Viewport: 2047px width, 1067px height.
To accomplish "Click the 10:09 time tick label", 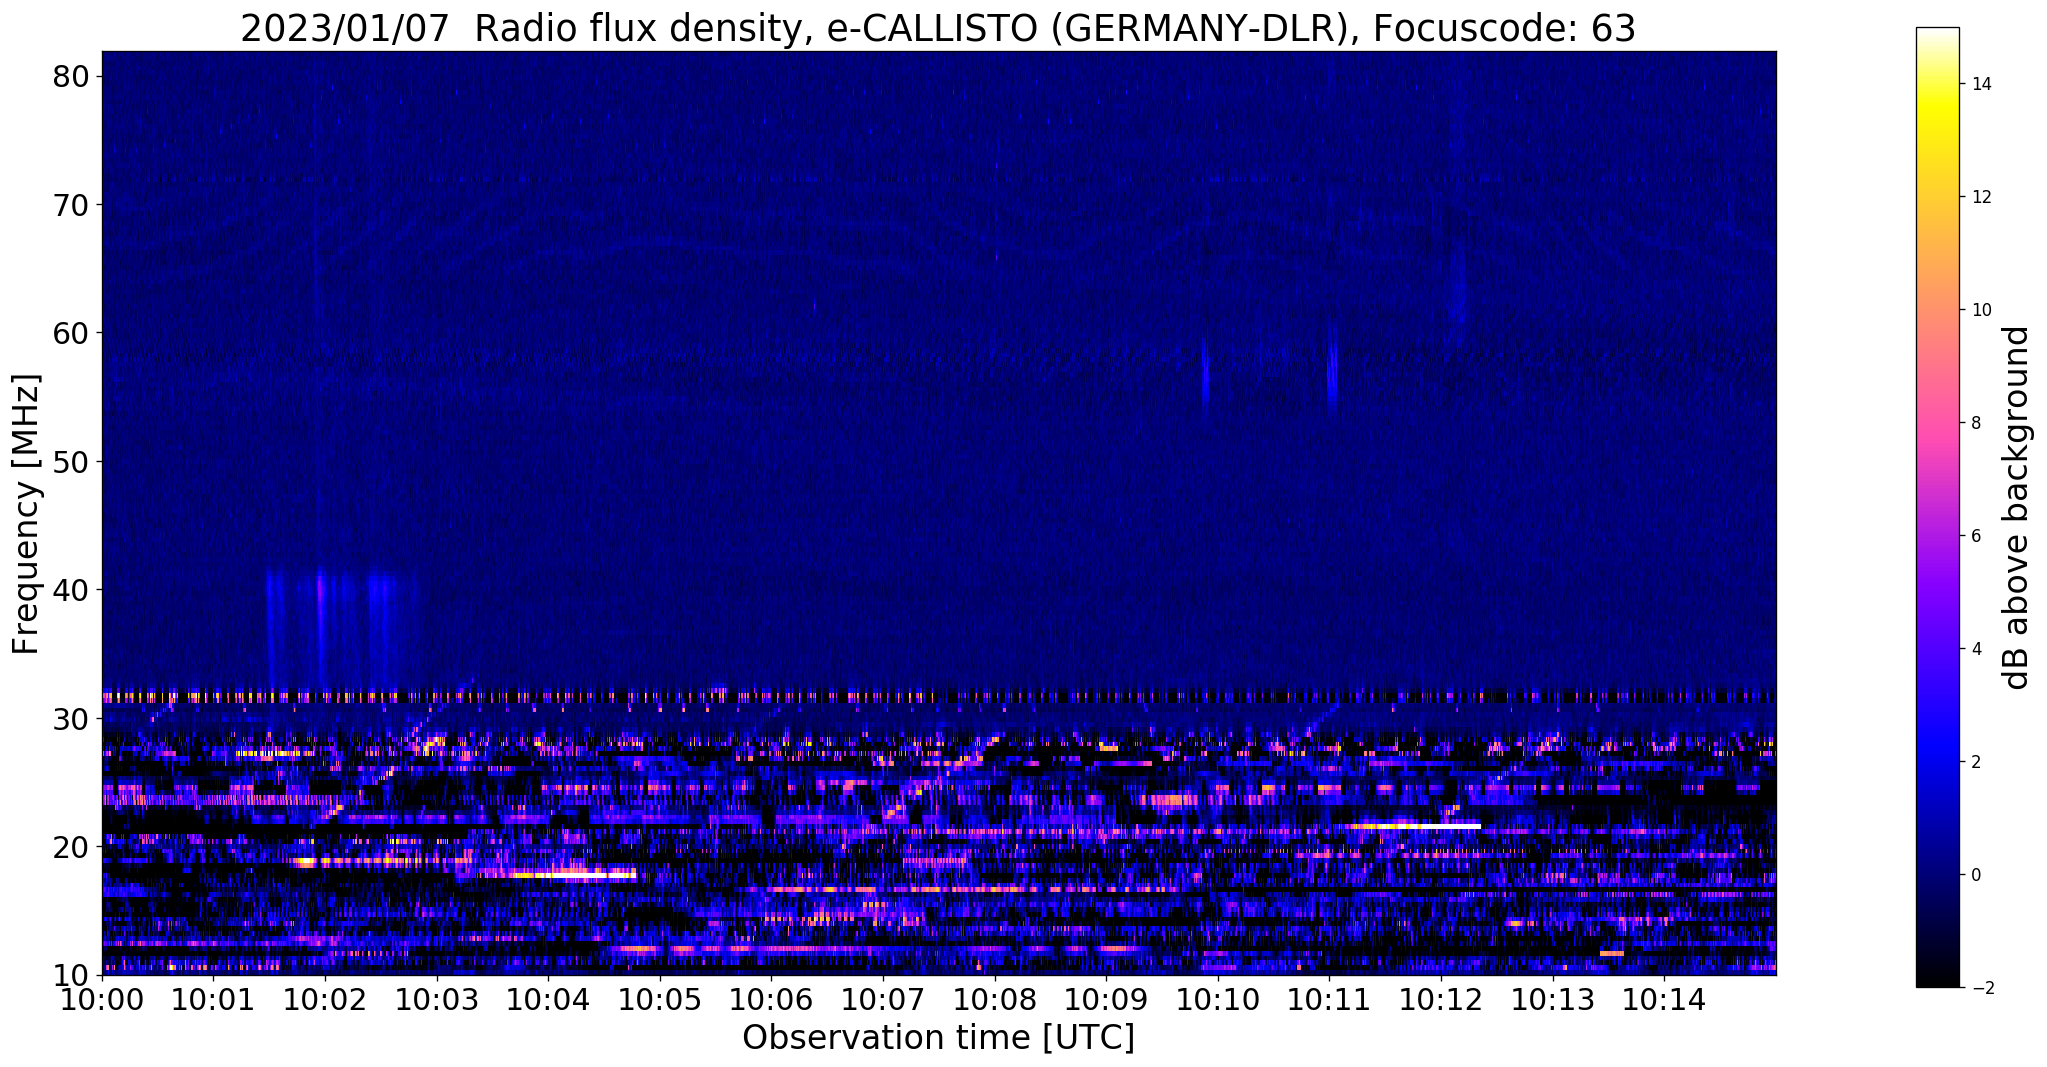I will (1106, 999).
